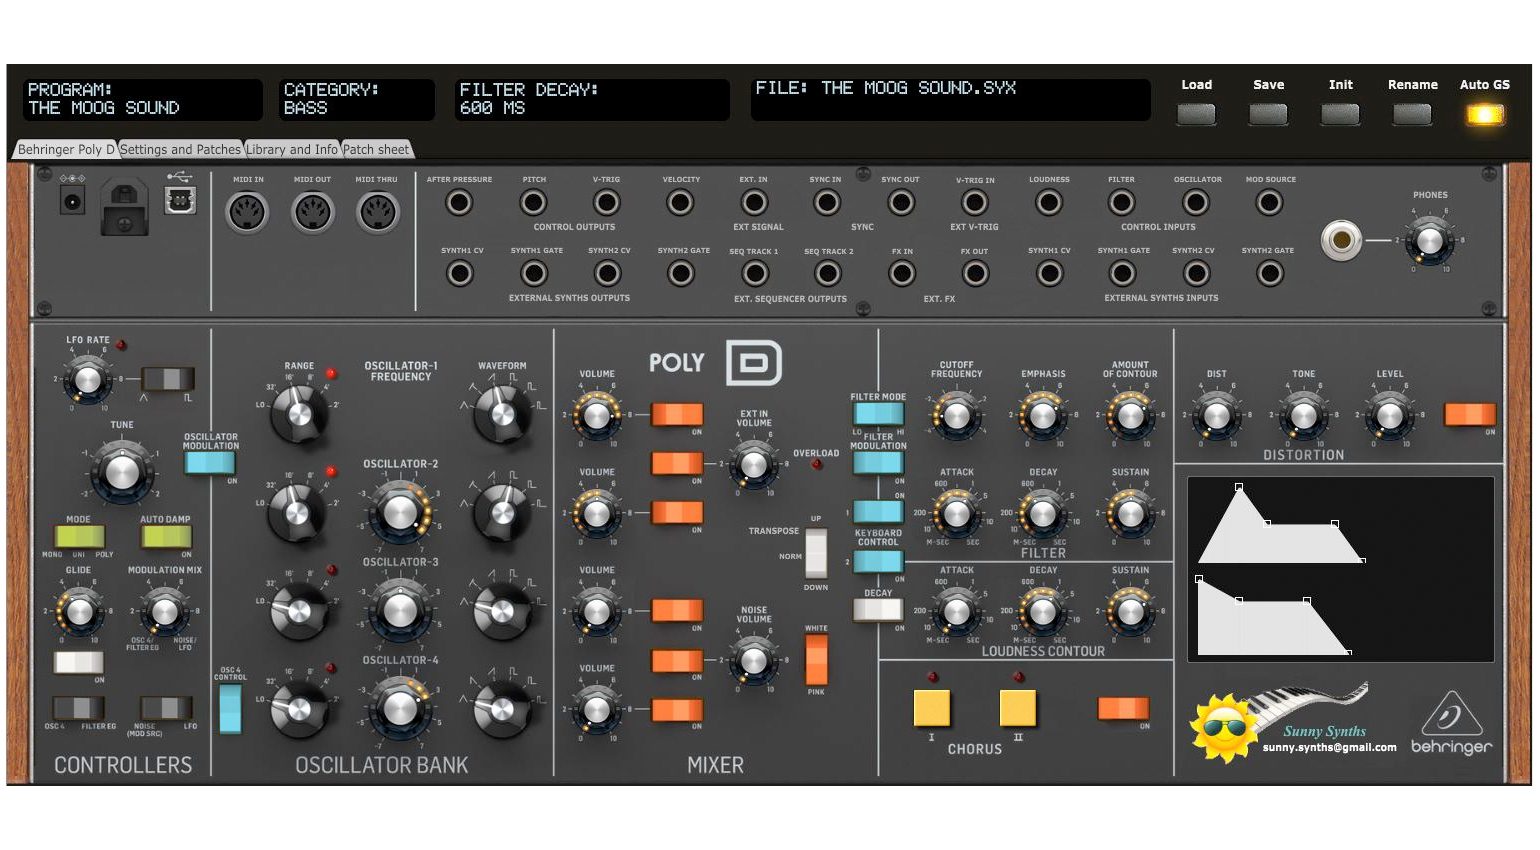Image resolution: width=1540 pixels, height=850 pixels.
Task: Click the Emphasis knob
Action: [1043, 415]
